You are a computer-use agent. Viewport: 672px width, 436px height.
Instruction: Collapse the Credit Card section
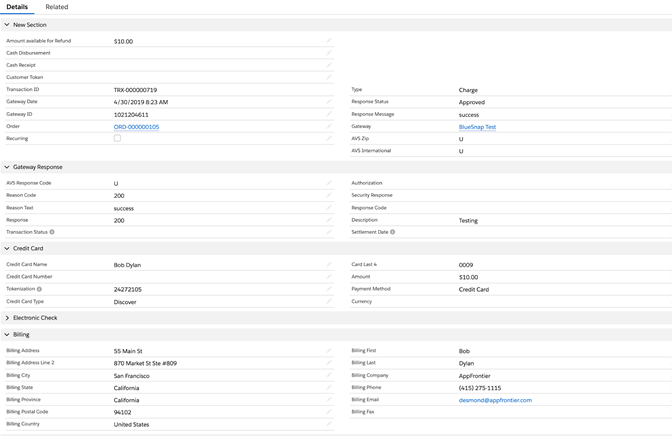tap(7, 248)
